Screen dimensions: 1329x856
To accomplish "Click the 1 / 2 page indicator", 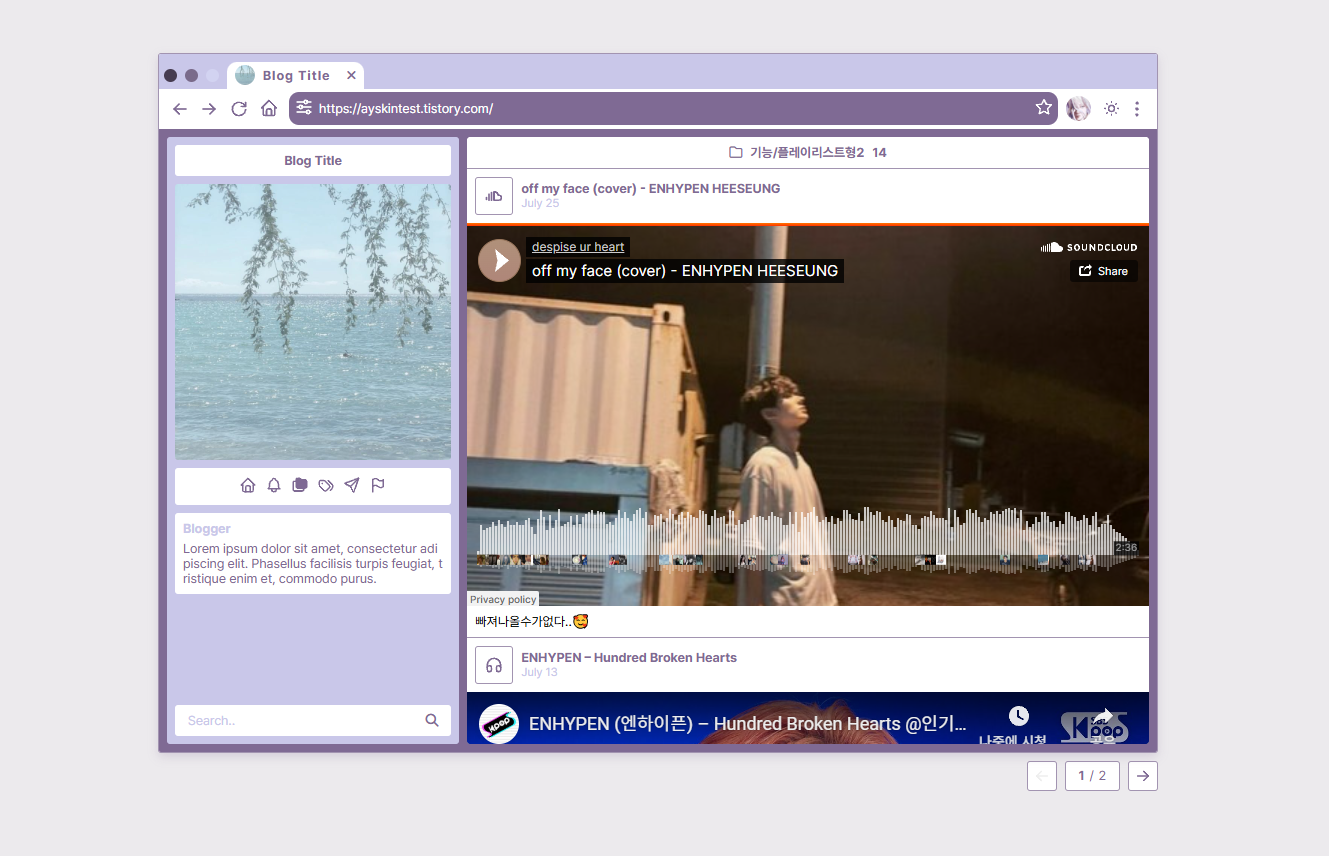I will (x=1092, y=776).
